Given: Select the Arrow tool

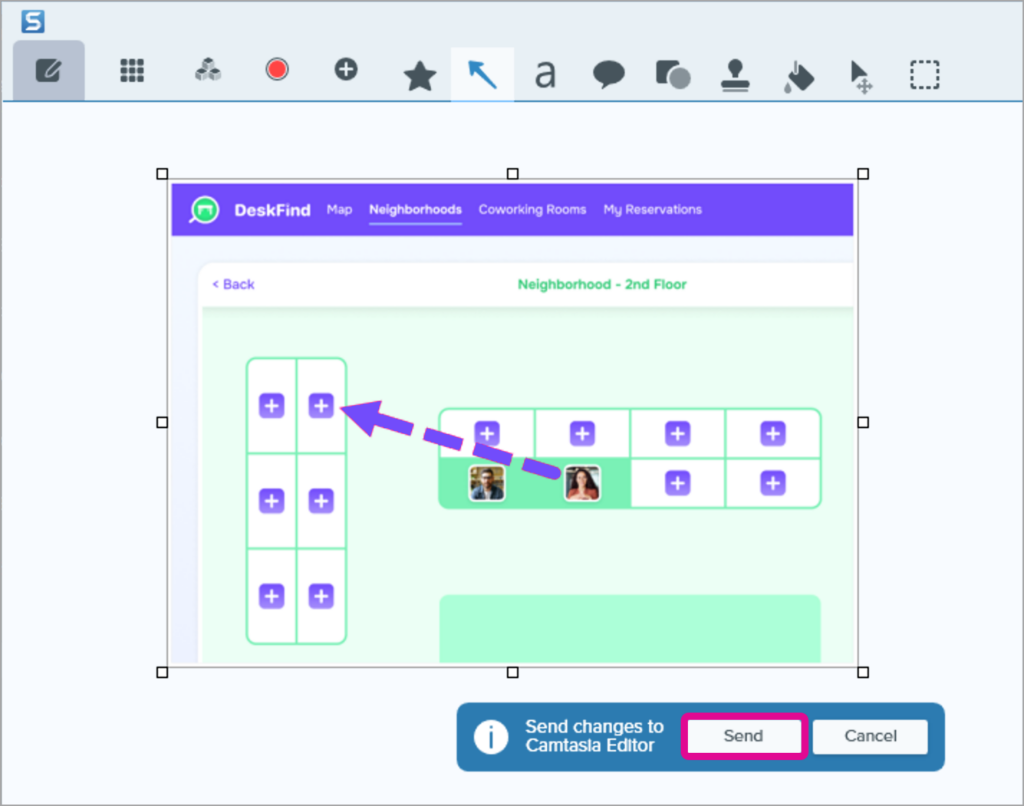Looking at the screenshot, I should [x=483, y=74].
